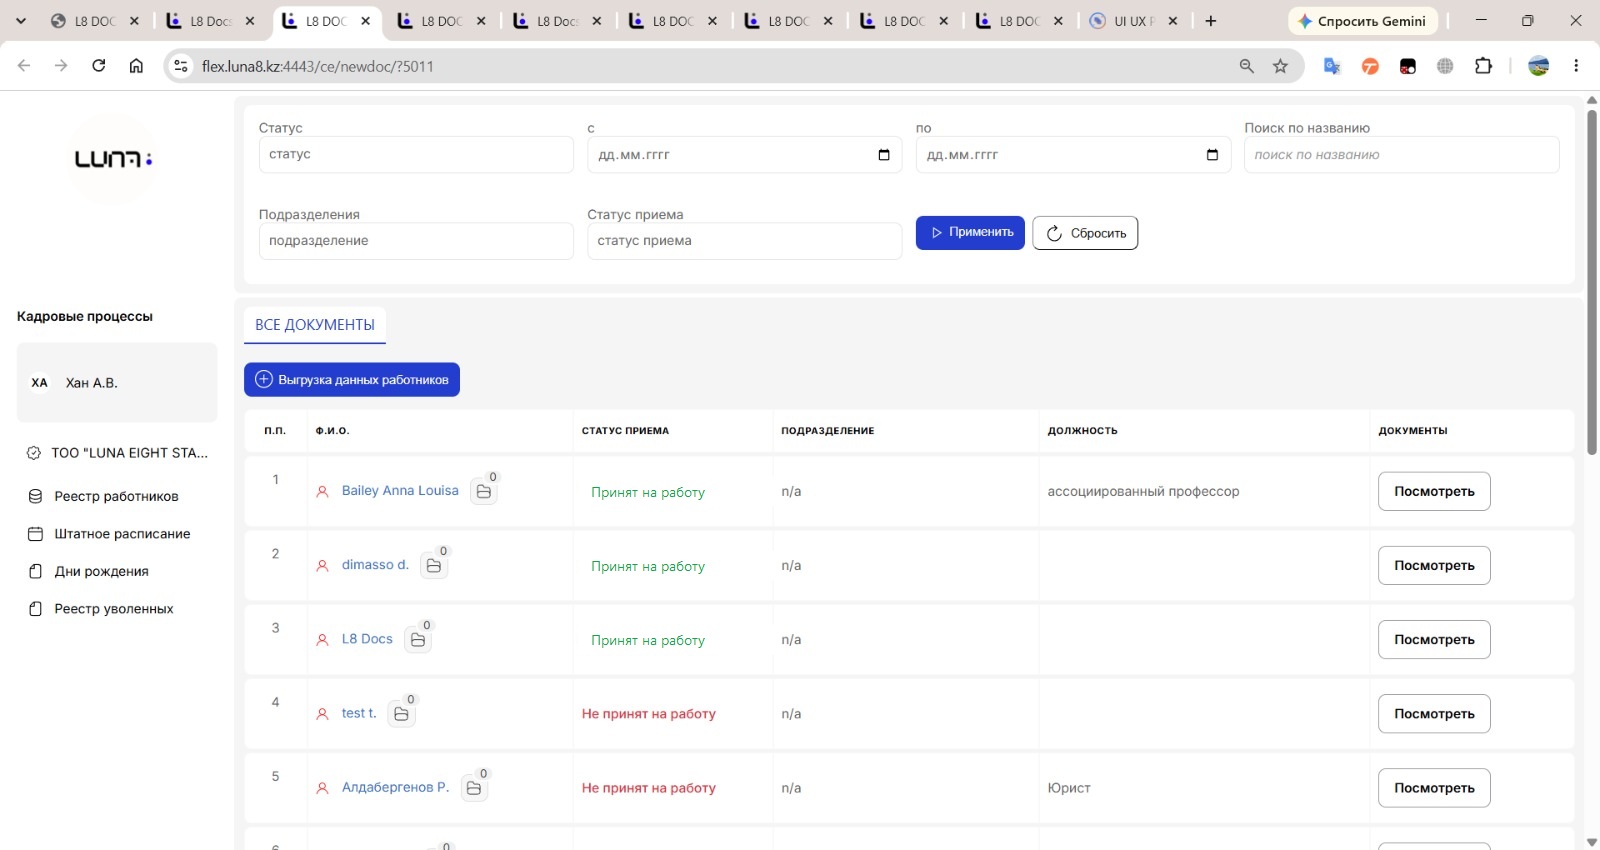The height and width of the screenshot is (850, 1600).
Task: Click person icon before Алдабергенов Р.
Action: (322, 787)
